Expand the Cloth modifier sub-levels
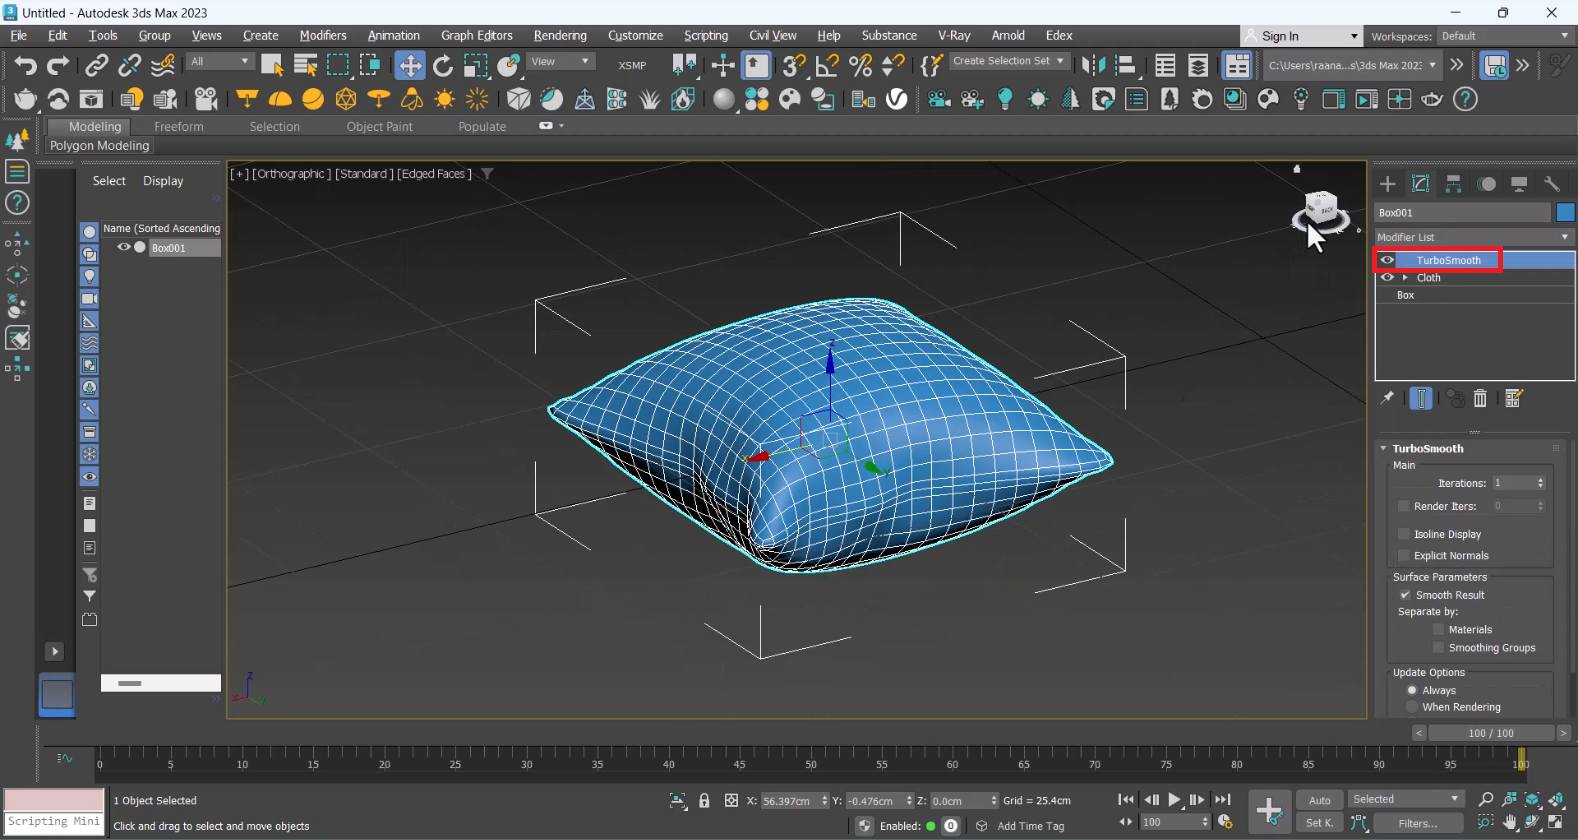This screenshot has height=840, width=1578. pyautogui.click(x=1405, y=278)
